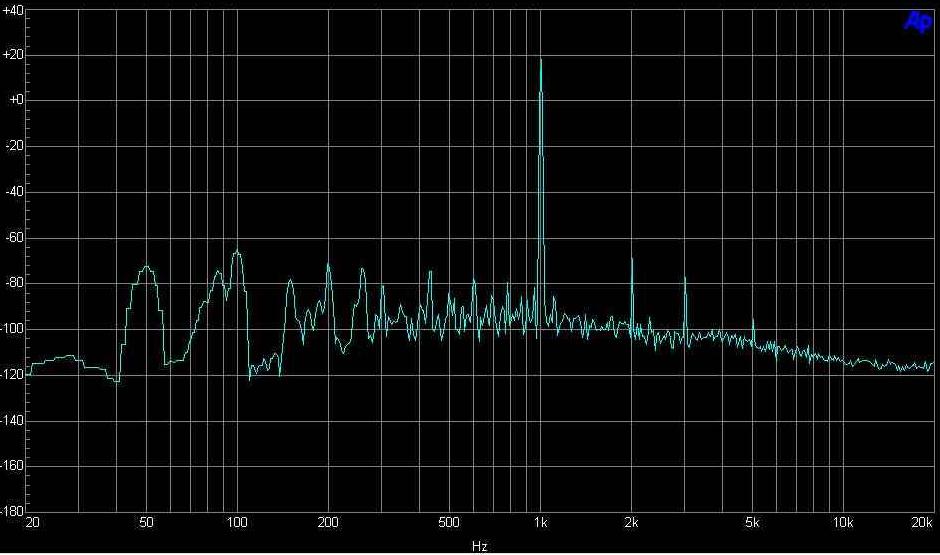
Task: Click the -80 y-axis label
Action: point(14,283)
